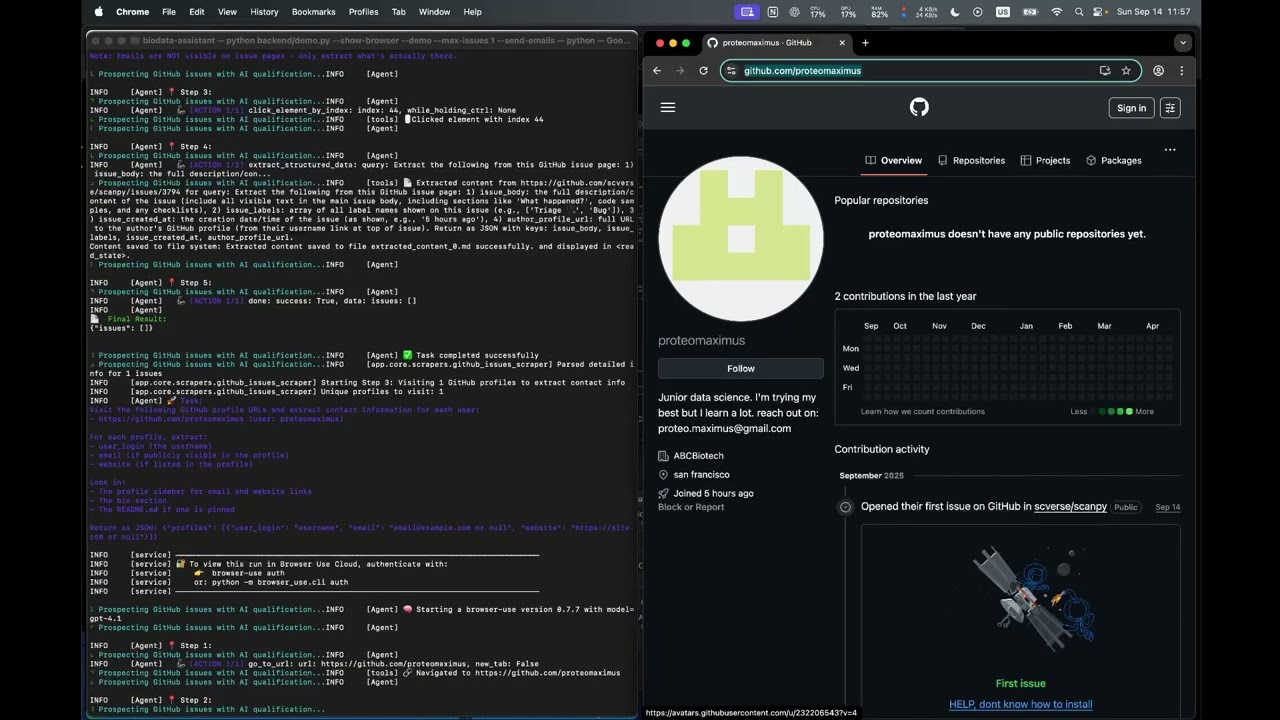Open ChatGPT icon in the menu bar
The image size is (1280, 720).
pos(794,12)
